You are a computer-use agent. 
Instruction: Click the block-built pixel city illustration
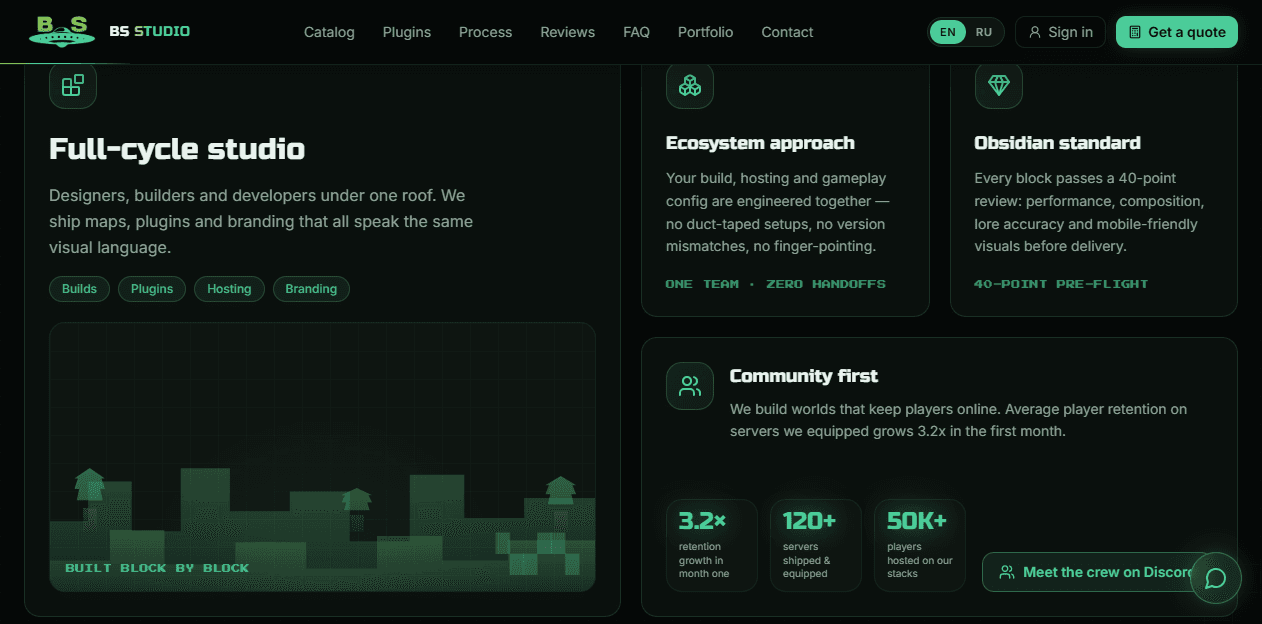click(322, 457)
